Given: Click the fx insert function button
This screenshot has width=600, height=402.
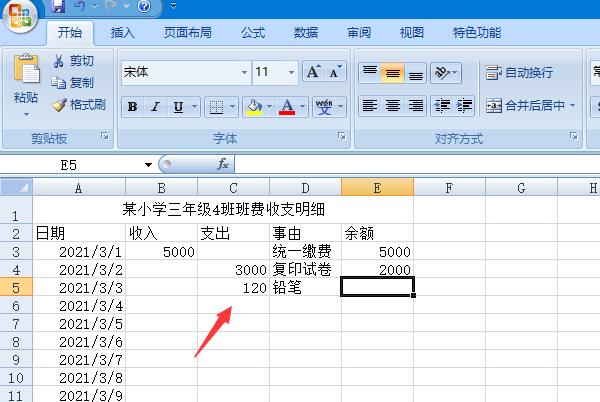Looking at the screenshot, I should tap(222, 165).
